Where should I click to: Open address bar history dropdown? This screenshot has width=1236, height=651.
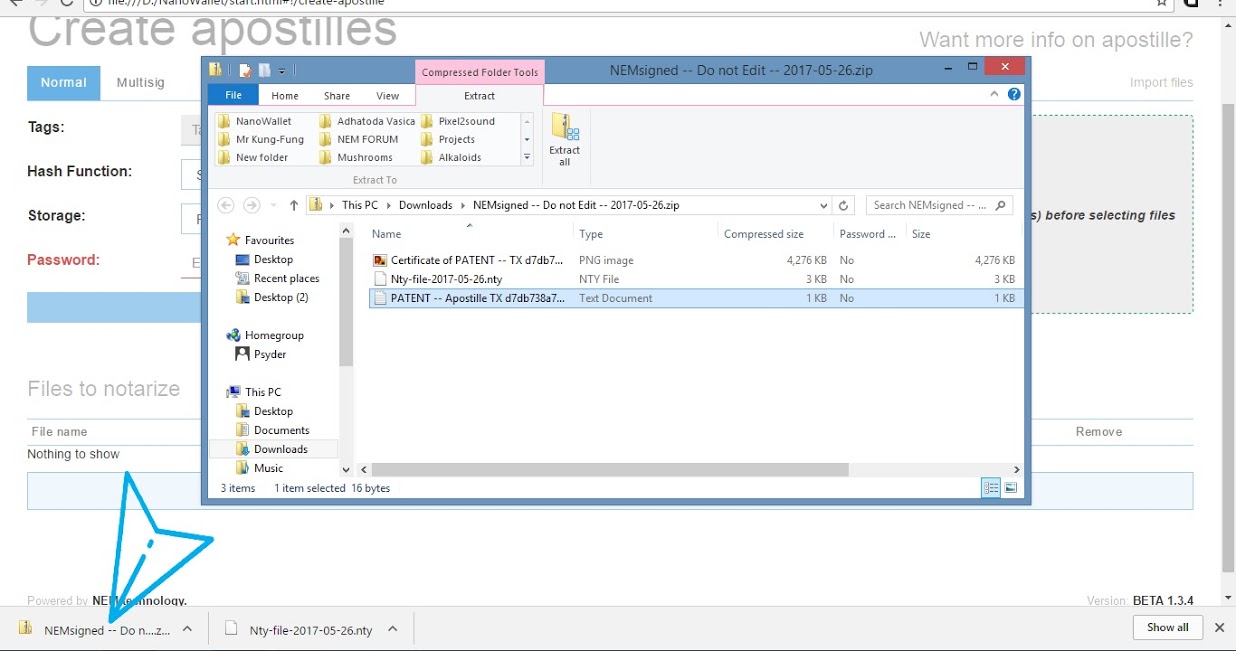pyautogui.click(x=823, y=205)
